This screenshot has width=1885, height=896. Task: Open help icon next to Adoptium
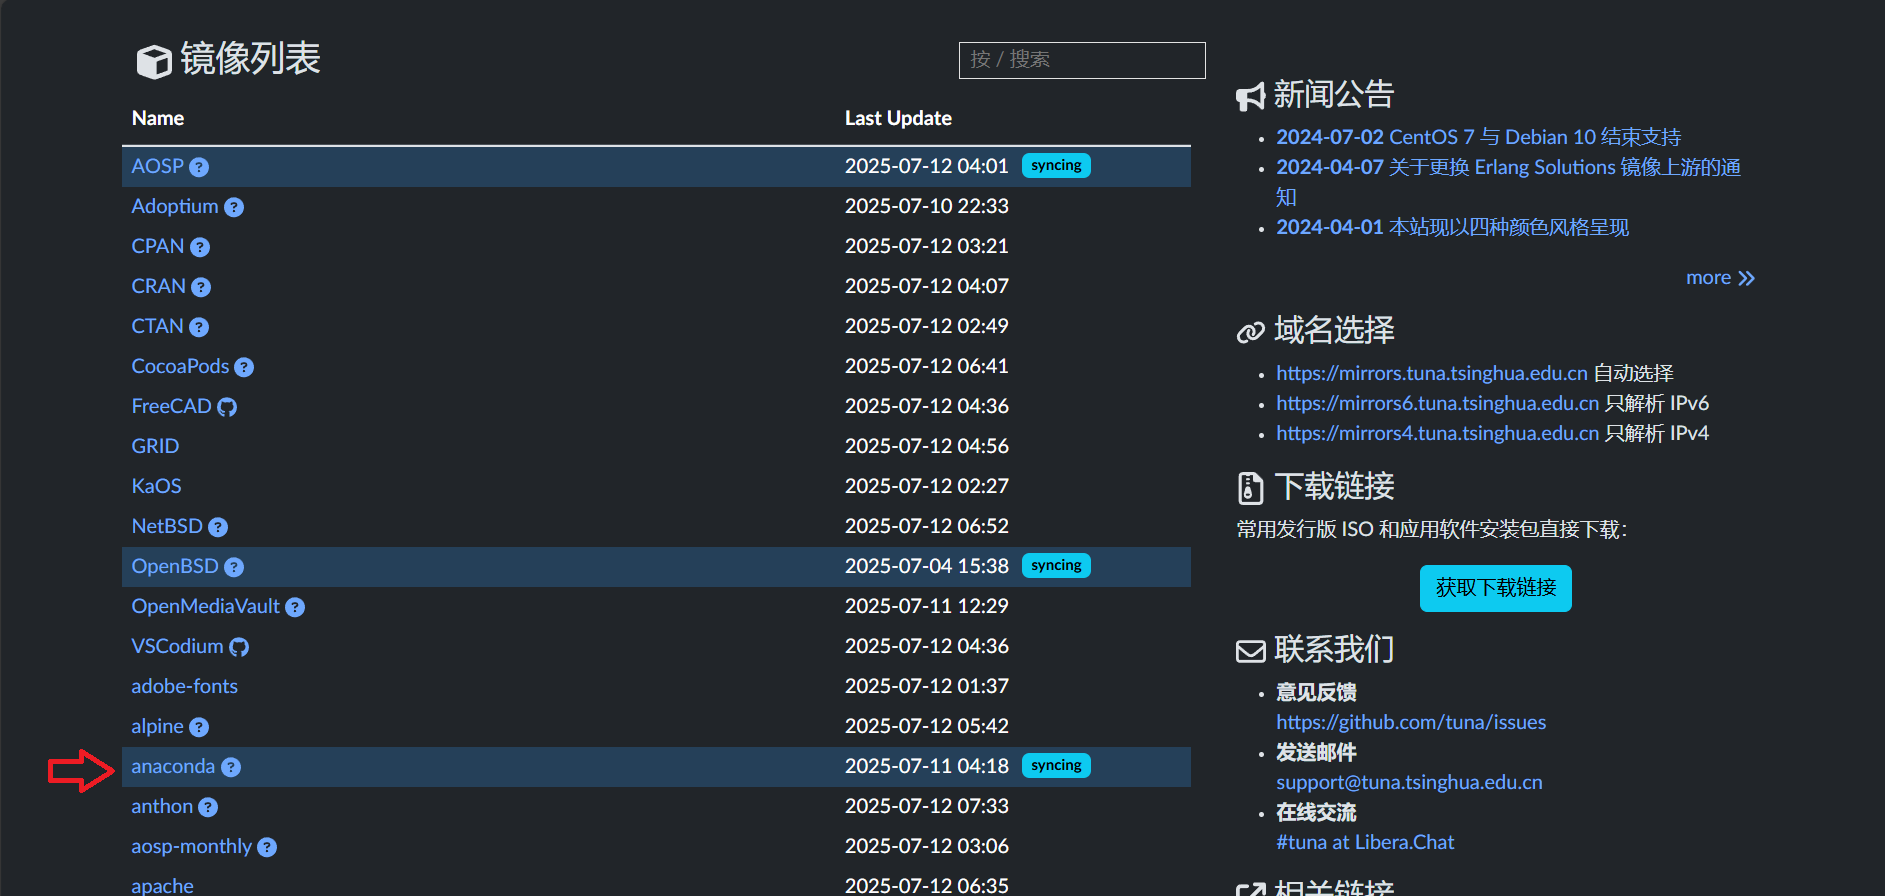pyautogui.click(x=234, y=207)
